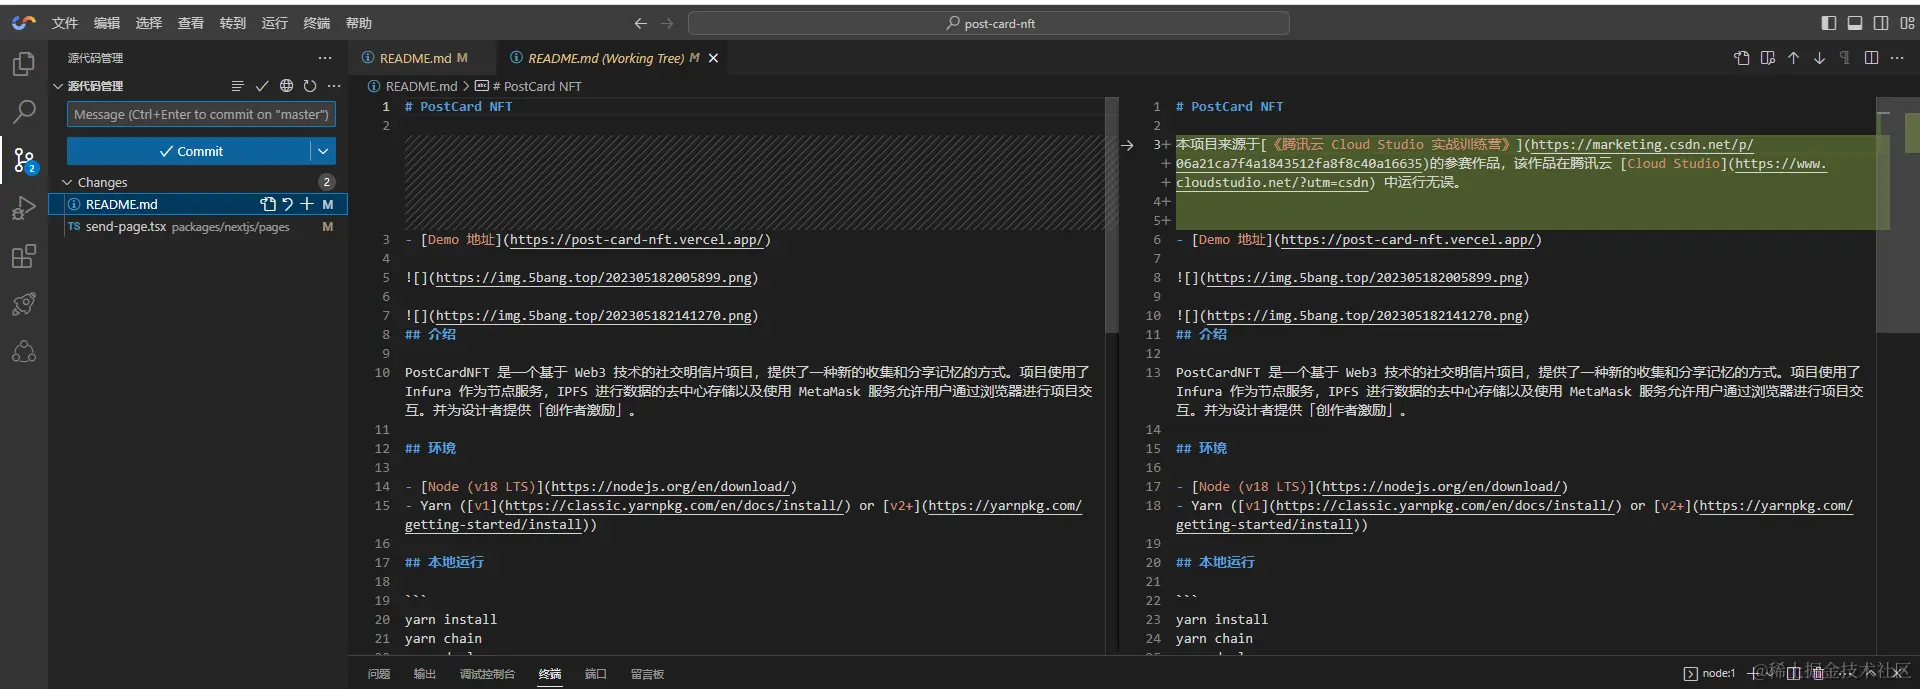Click the # PostCard NFT breadcrumb item

pos(529,86)
